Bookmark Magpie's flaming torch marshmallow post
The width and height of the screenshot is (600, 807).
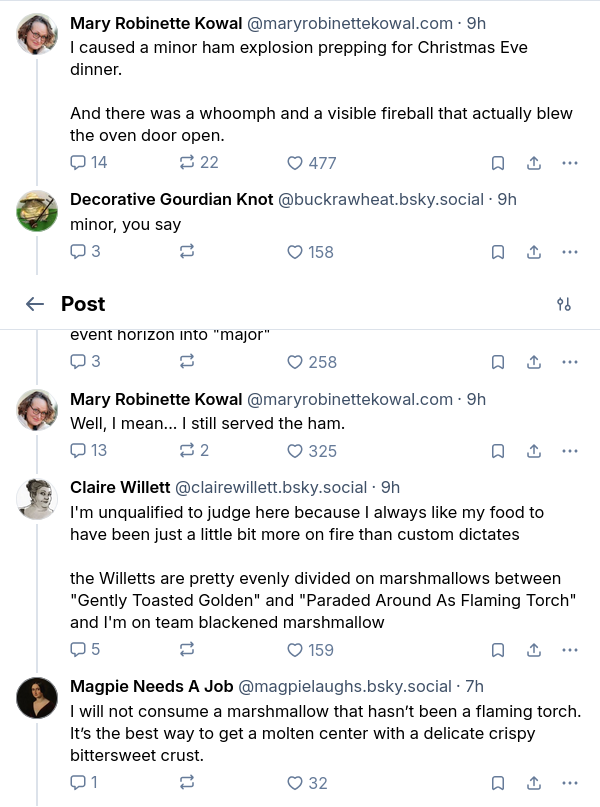(497, 783)
